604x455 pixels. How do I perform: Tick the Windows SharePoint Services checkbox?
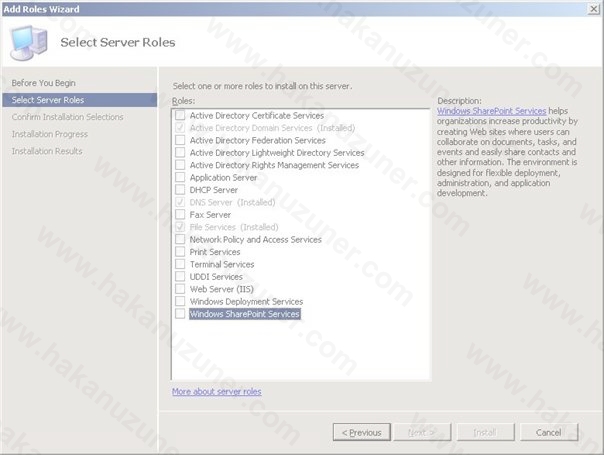pyautogui.click(x=180, y=314)
